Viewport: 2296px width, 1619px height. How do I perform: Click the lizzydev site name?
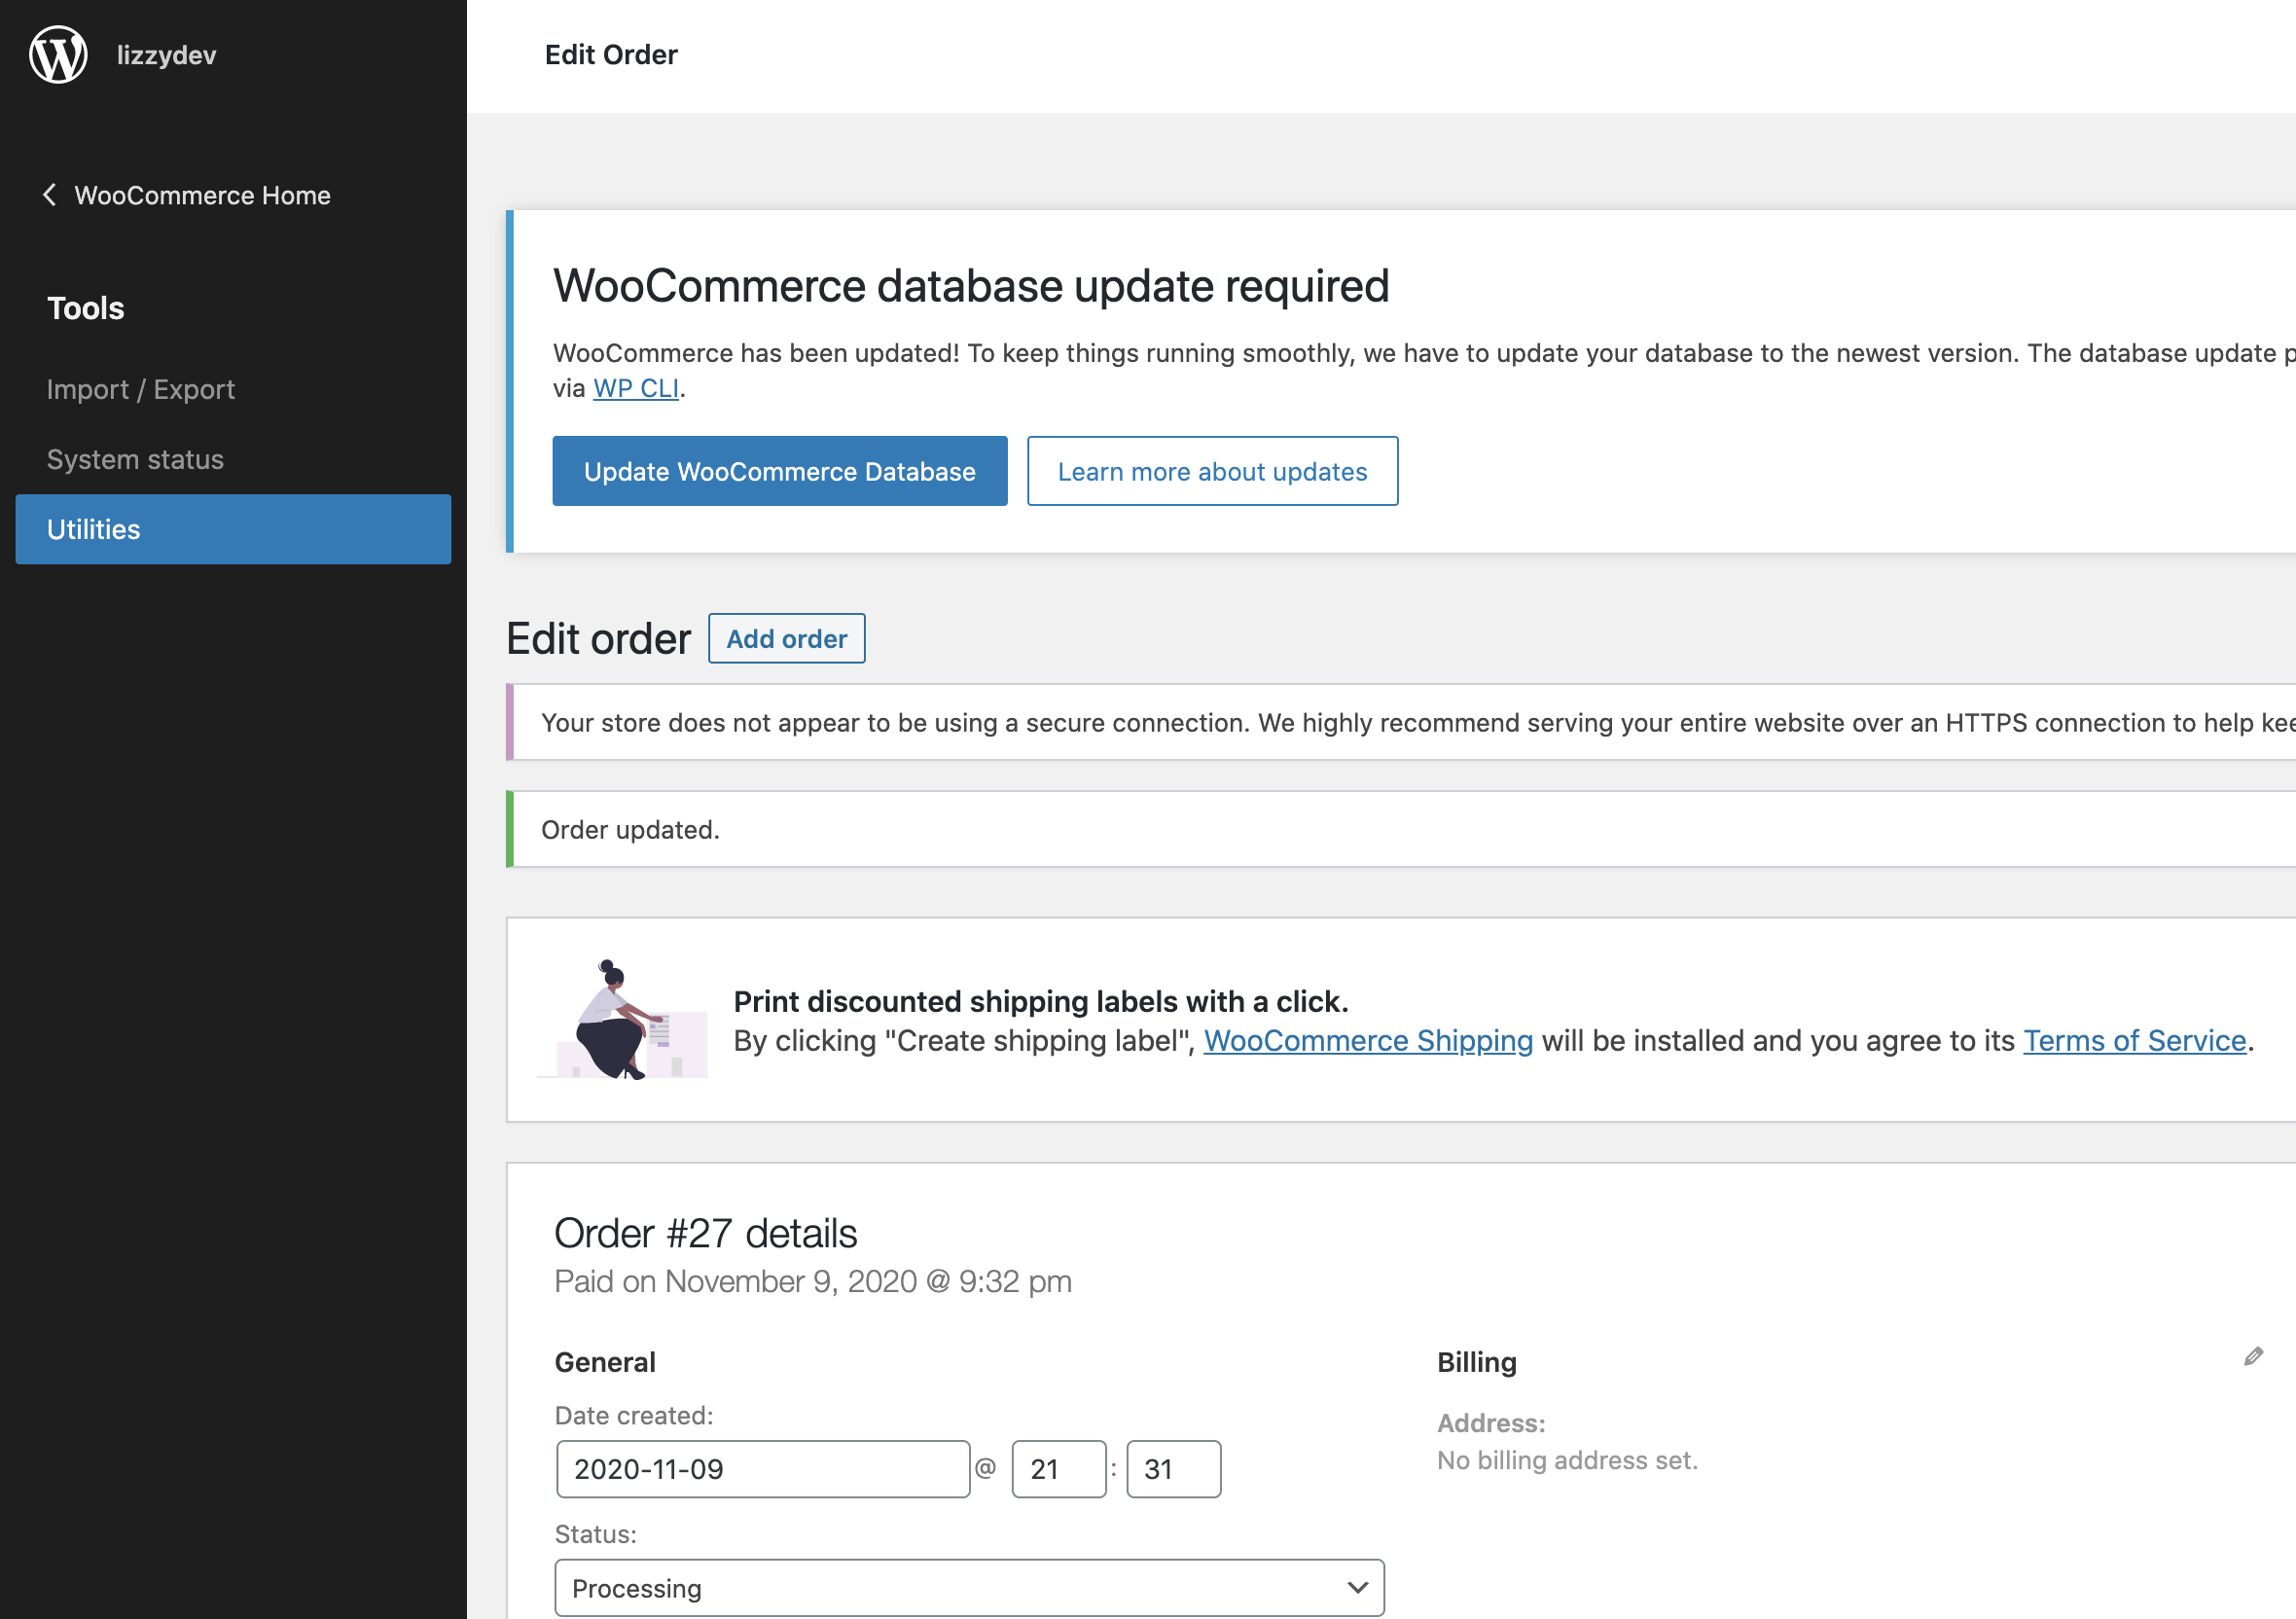[166, 55]
